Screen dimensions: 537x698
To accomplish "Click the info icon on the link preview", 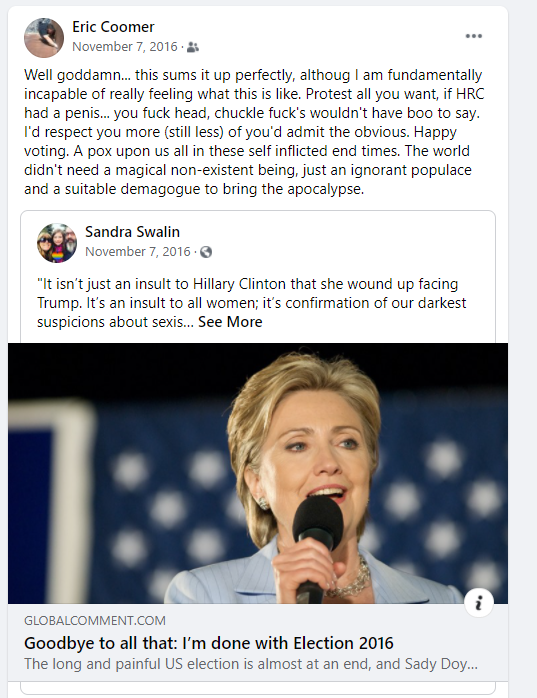I will point(479,603).
